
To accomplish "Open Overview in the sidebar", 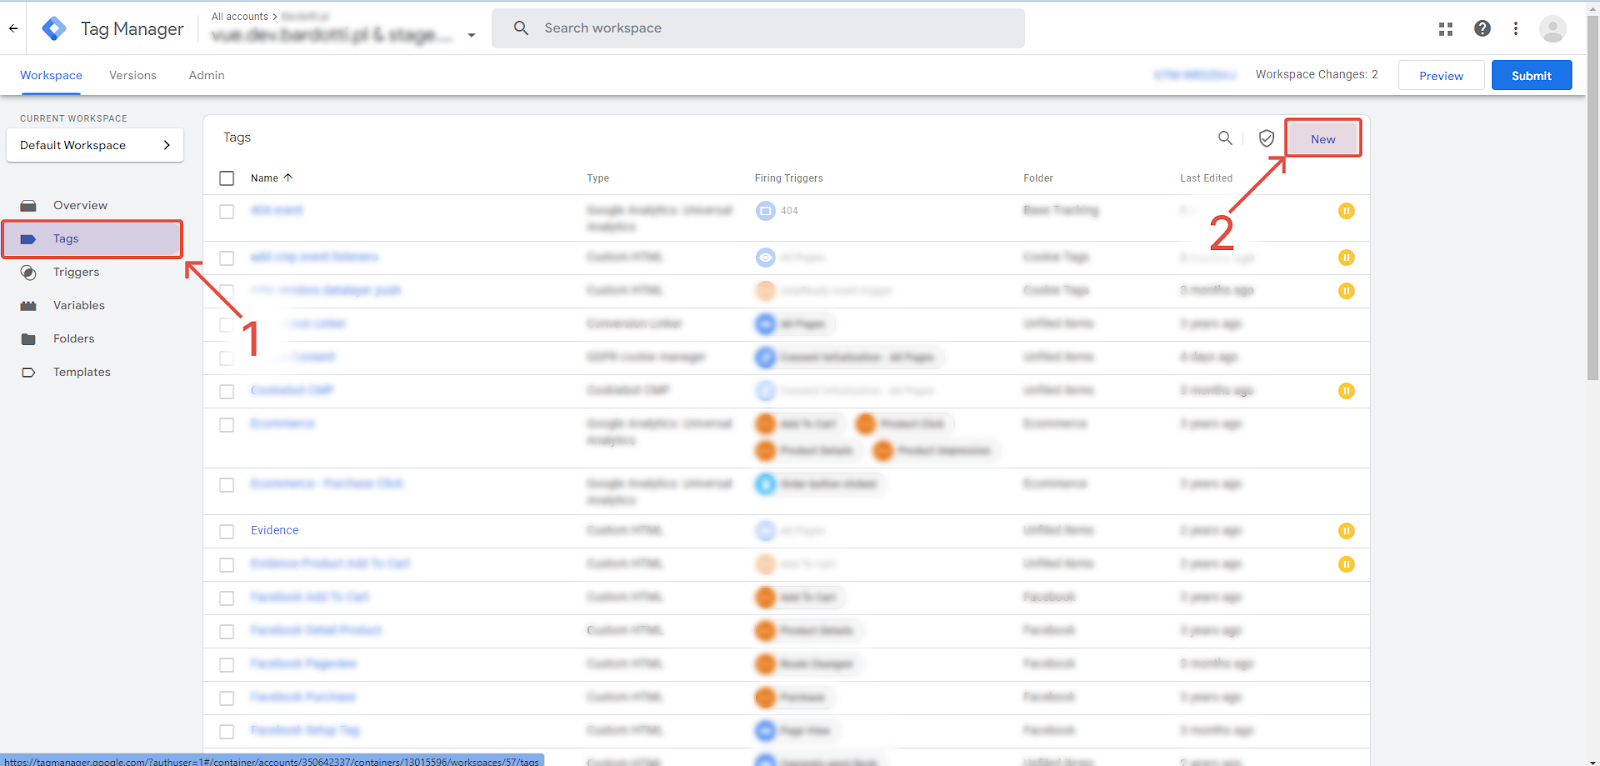I will tap(80, 205).
